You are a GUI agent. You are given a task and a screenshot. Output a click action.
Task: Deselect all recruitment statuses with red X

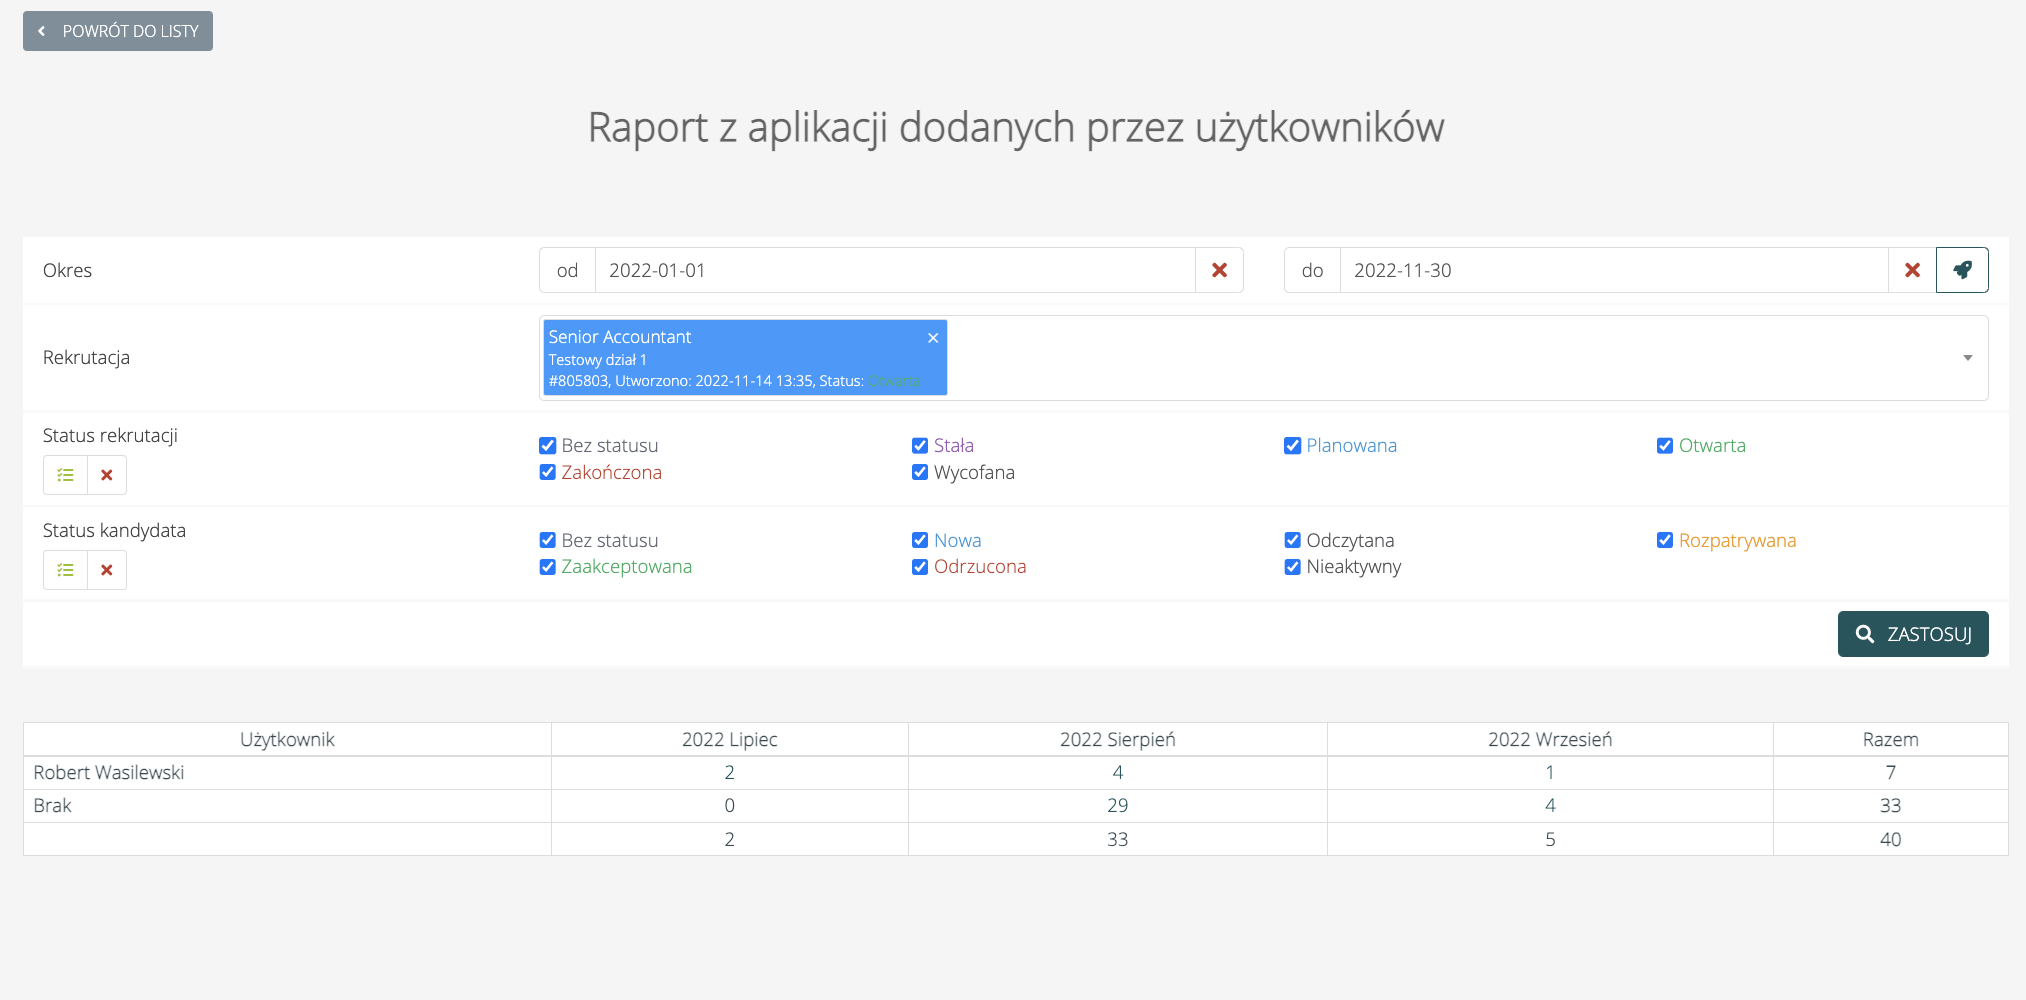(x=107, y=475)
